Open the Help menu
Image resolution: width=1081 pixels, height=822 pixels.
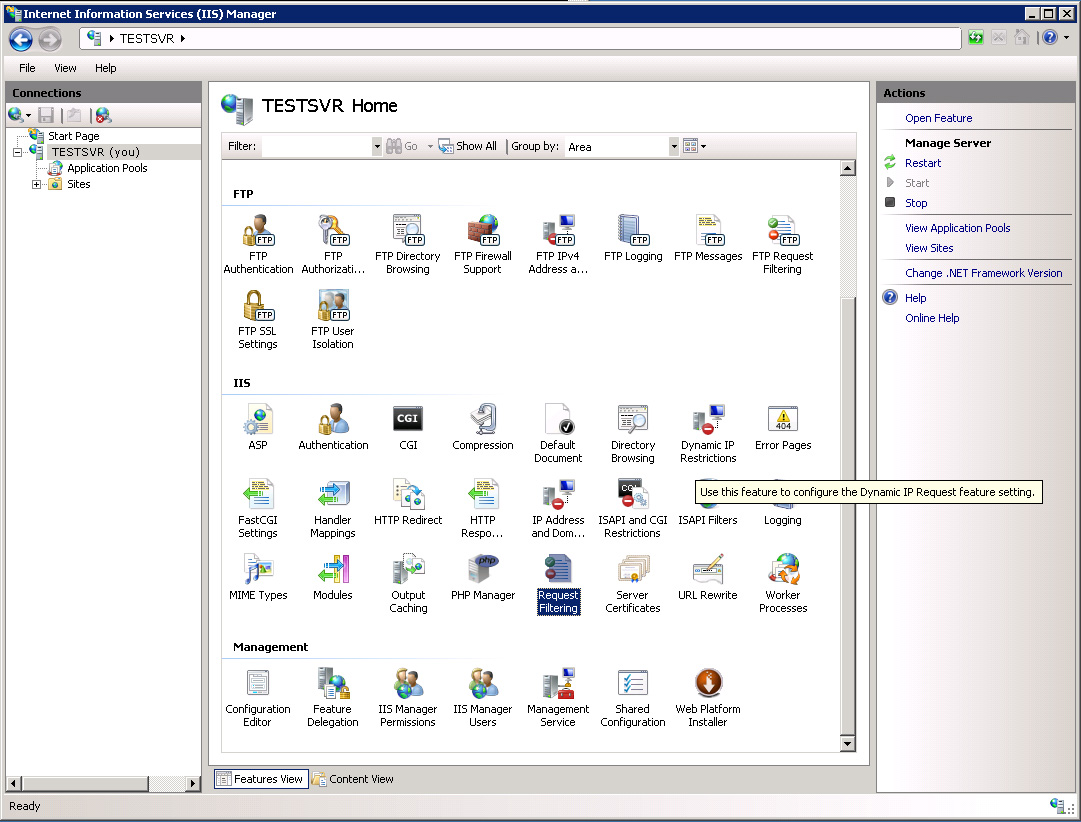click(x=105, y=68)
